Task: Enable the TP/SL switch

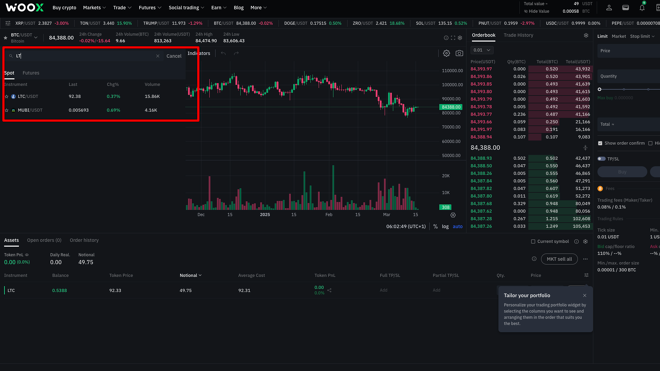Action: pos(601,159)
